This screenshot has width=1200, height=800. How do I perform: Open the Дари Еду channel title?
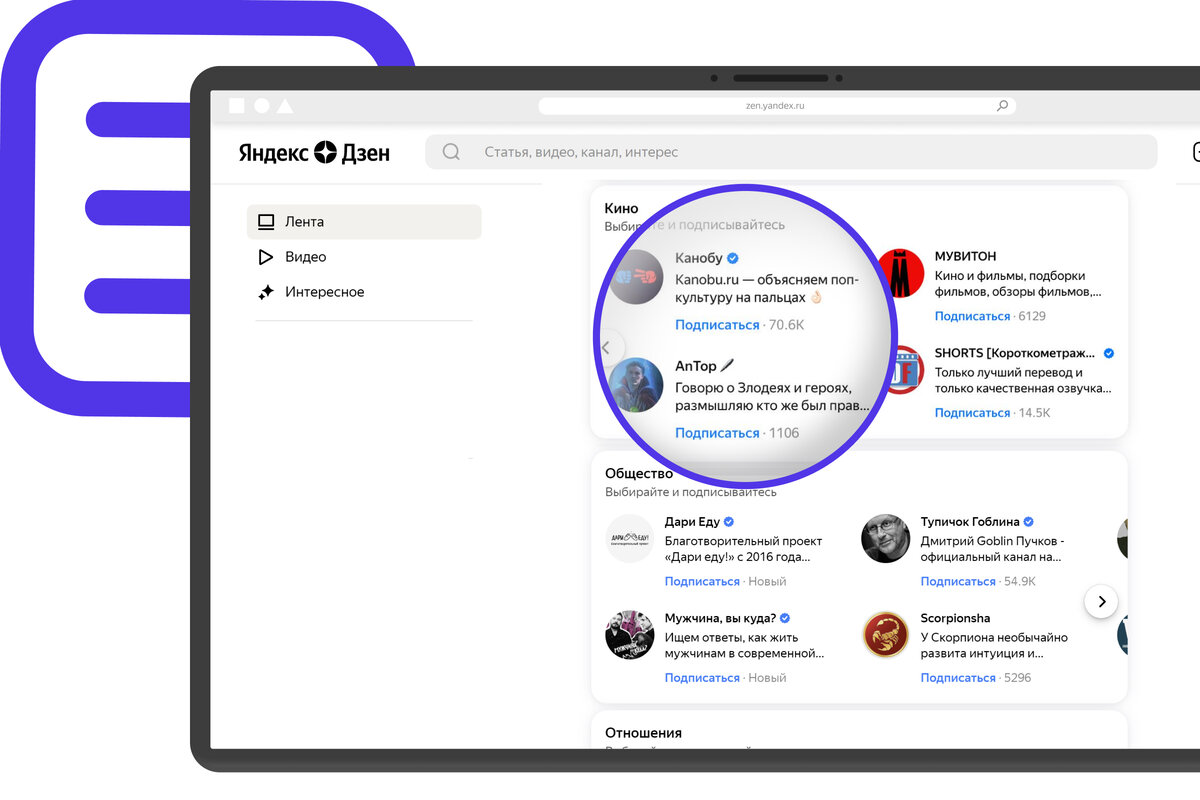(692, 522)
